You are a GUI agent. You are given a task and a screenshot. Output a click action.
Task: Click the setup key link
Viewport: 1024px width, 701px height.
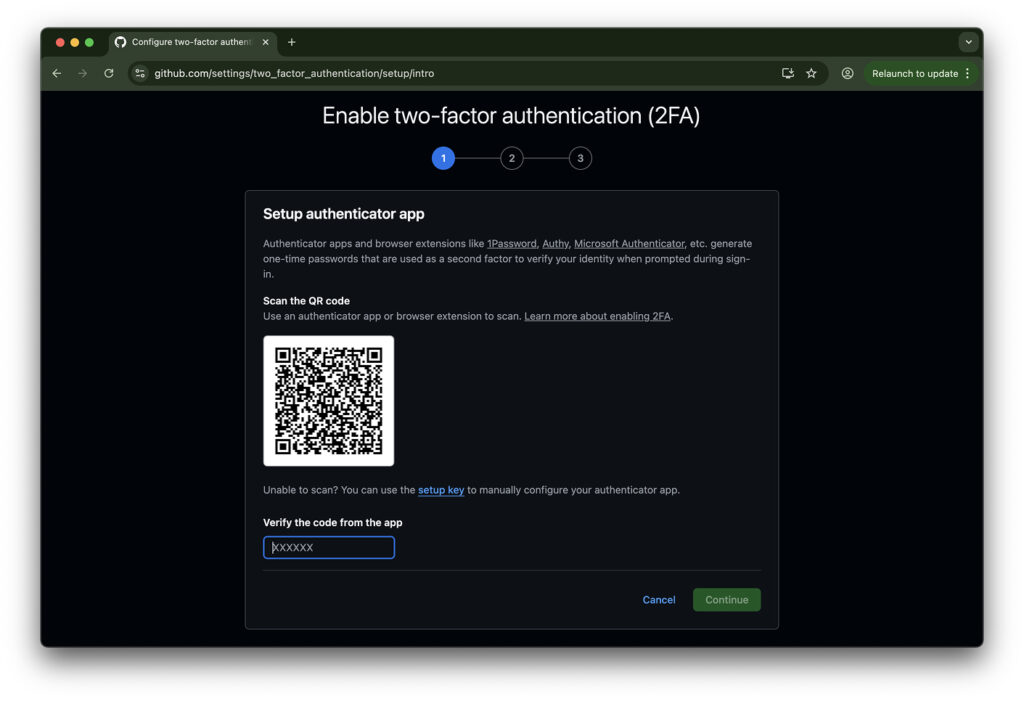441,490
